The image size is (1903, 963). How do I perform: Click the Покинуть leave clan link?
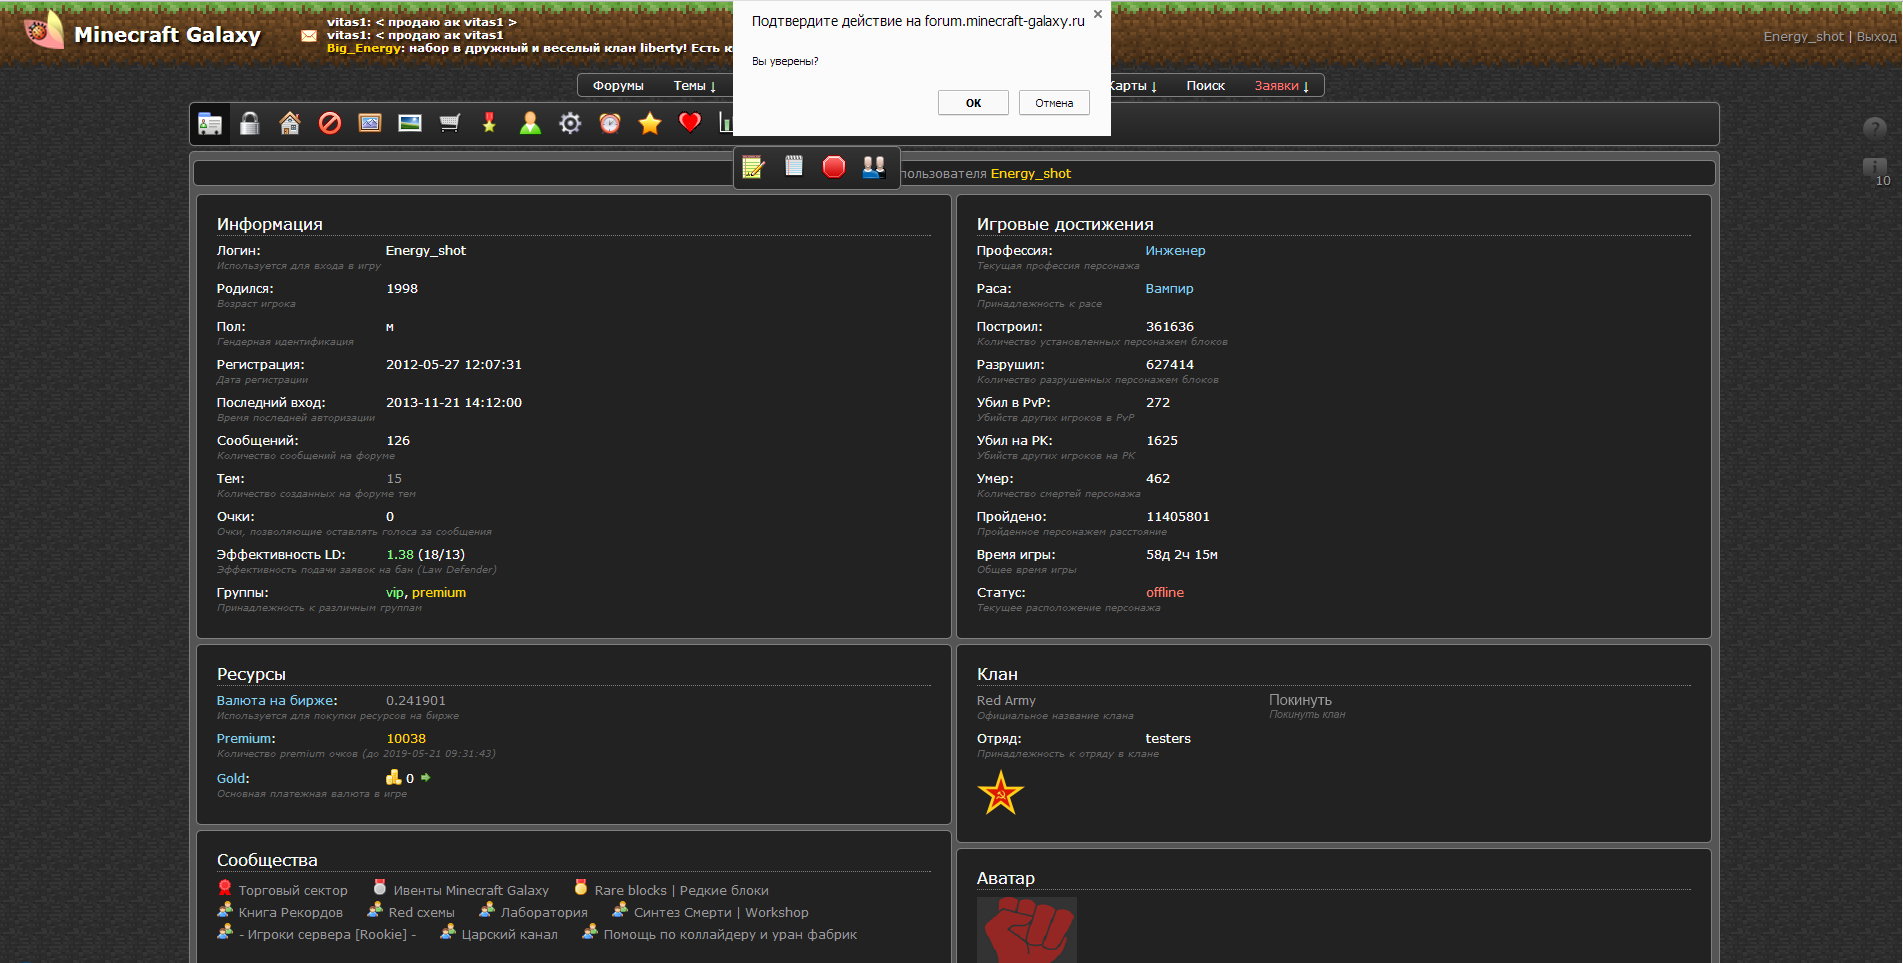pyautogui.click(x=1300, y=700)
